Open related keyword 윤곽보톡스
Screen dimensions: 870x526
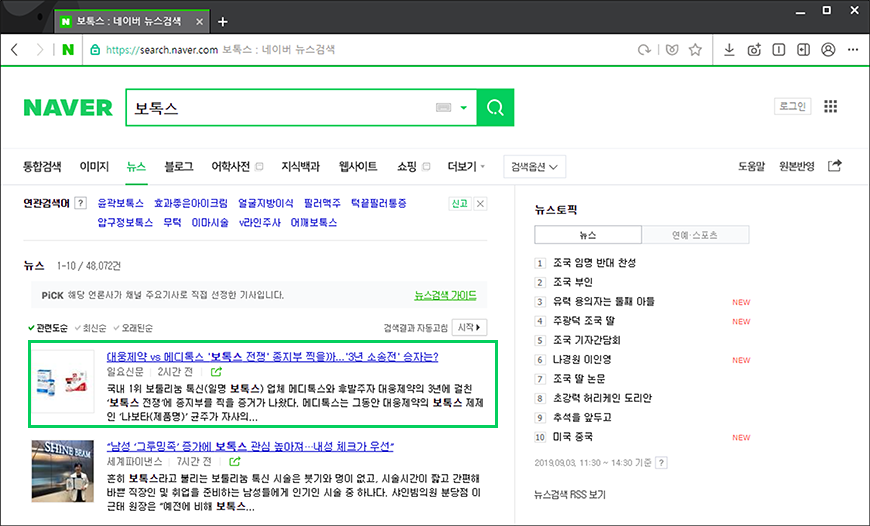pyautogui.click(x=120, y=204)
